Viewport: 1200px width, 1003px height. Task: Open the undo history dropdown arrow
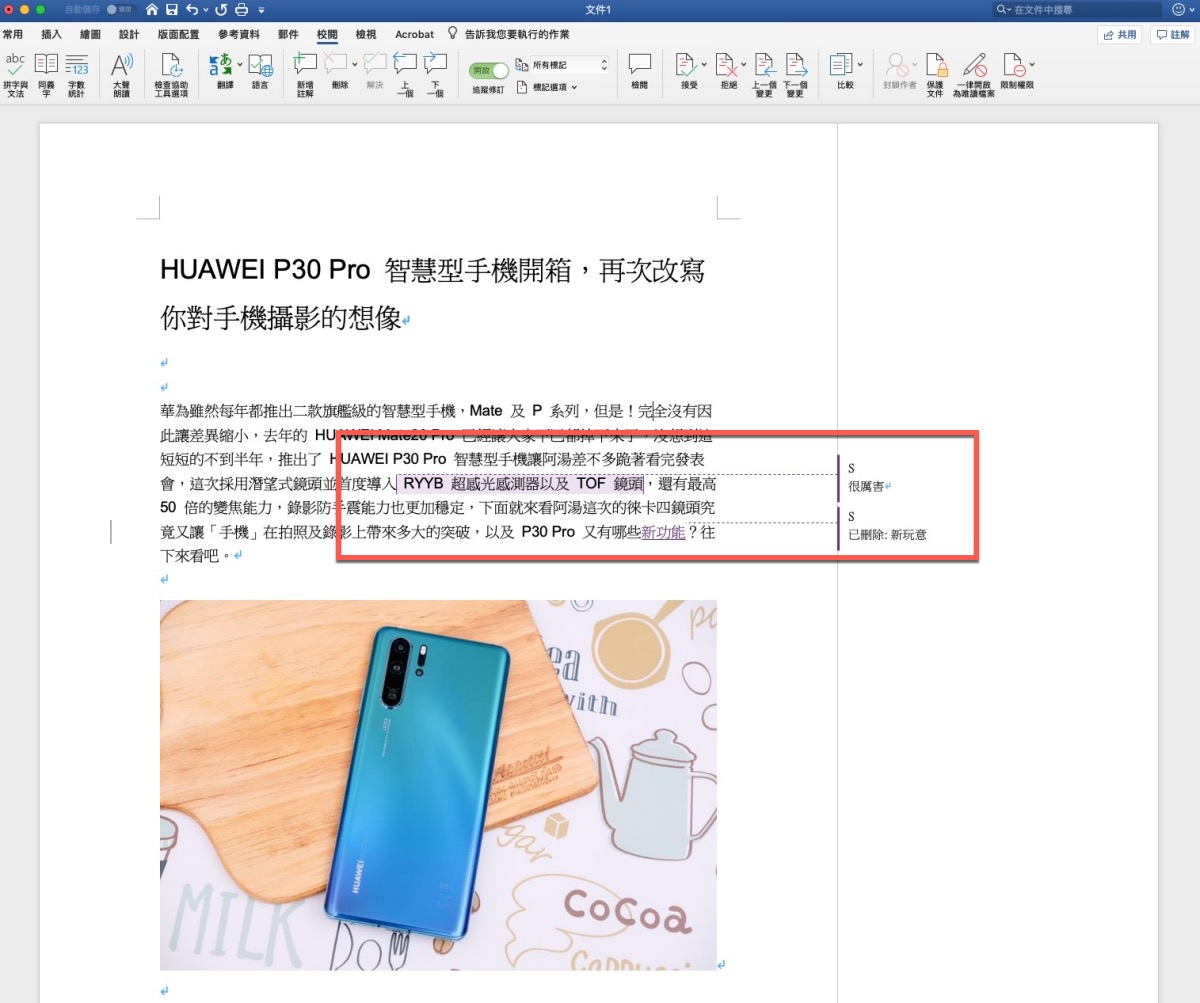[x=205, y=10]
